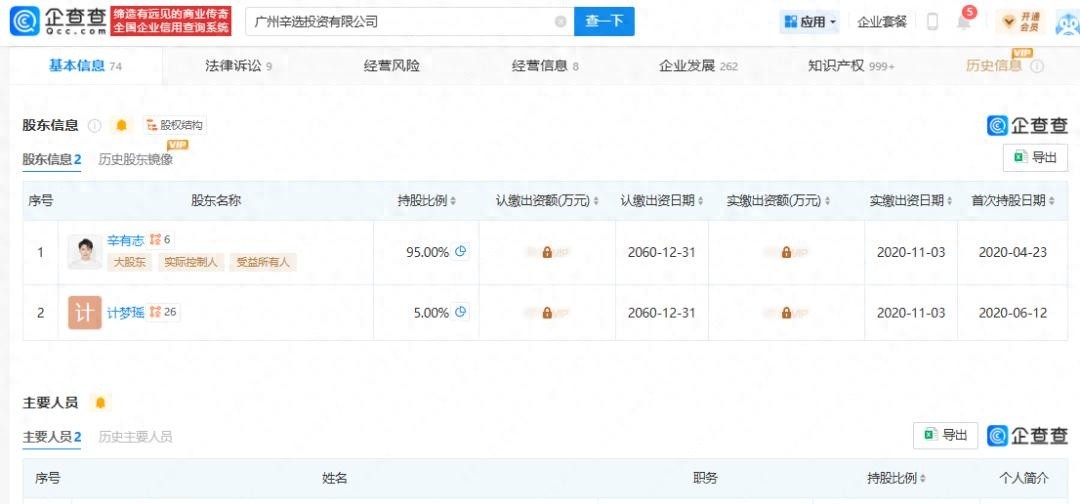Open the user avatar at top right
Image resolution: width=1080 pixels, height=504 pixels.
pos(1067,21)
